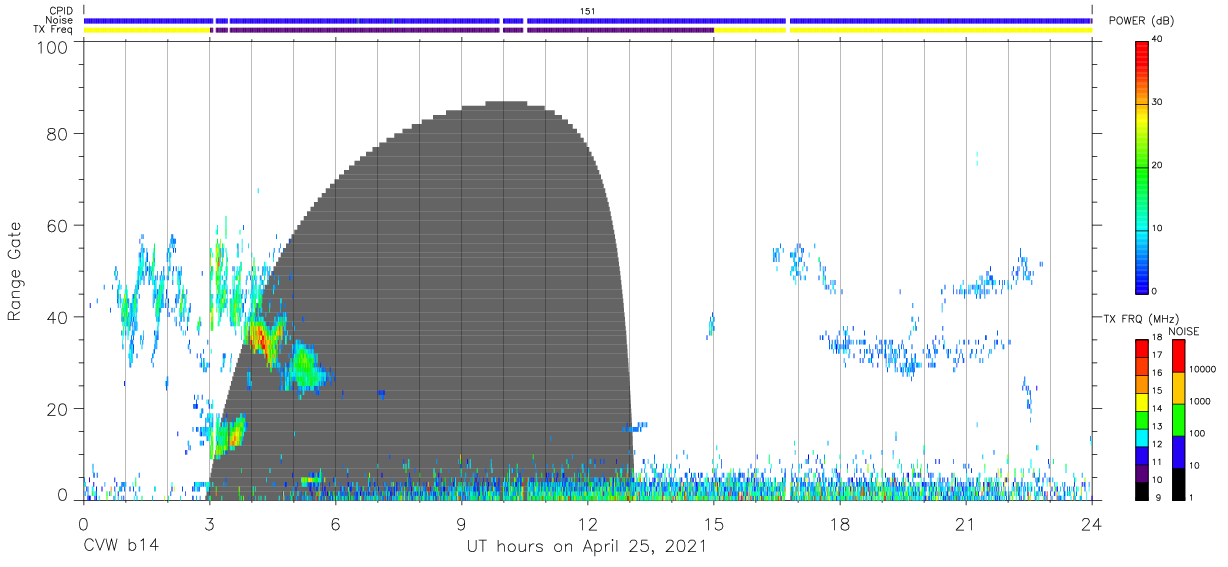Click the red high-power echo near 4 UT
The height and width of the screenshot is (567, 1228).
point(262,339)
